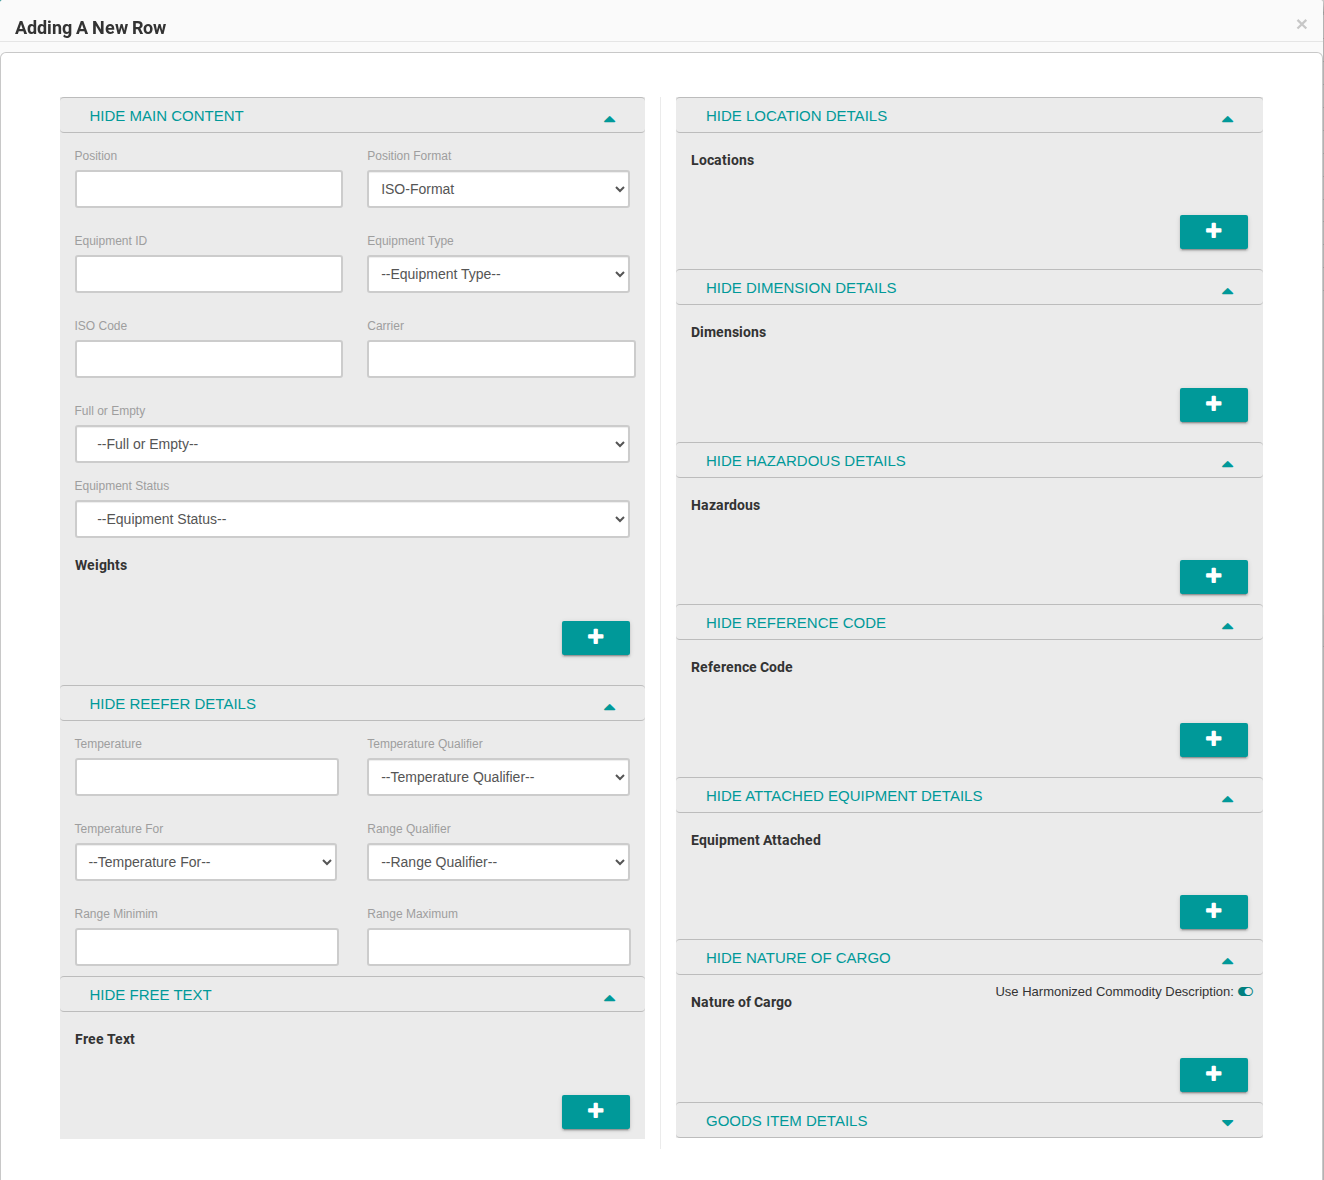Open the Position Format dropdown
1324x1180 pixels.
point(498,189)
